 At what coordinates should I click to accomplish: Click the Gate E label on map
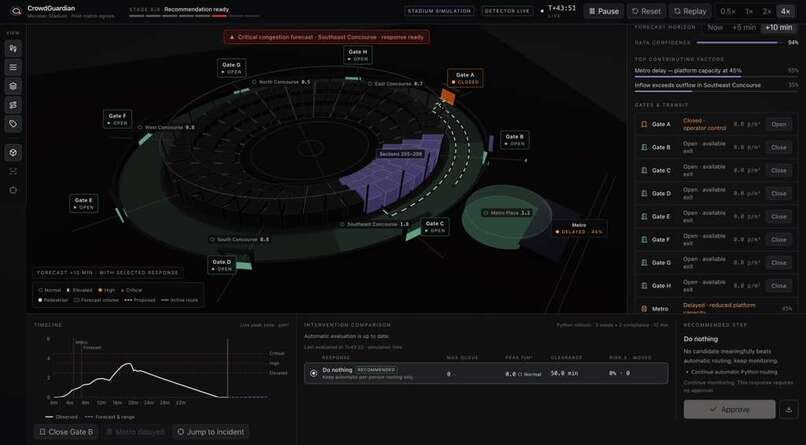[84, 203]
